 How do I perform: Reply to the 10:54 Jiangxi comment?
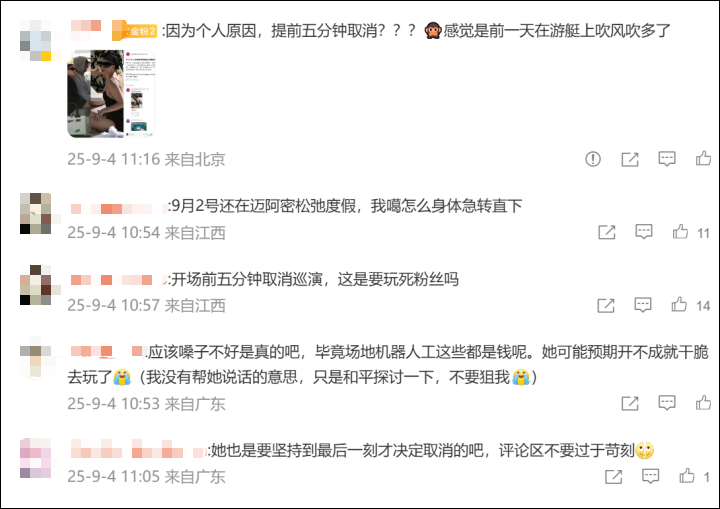point(643,232)
